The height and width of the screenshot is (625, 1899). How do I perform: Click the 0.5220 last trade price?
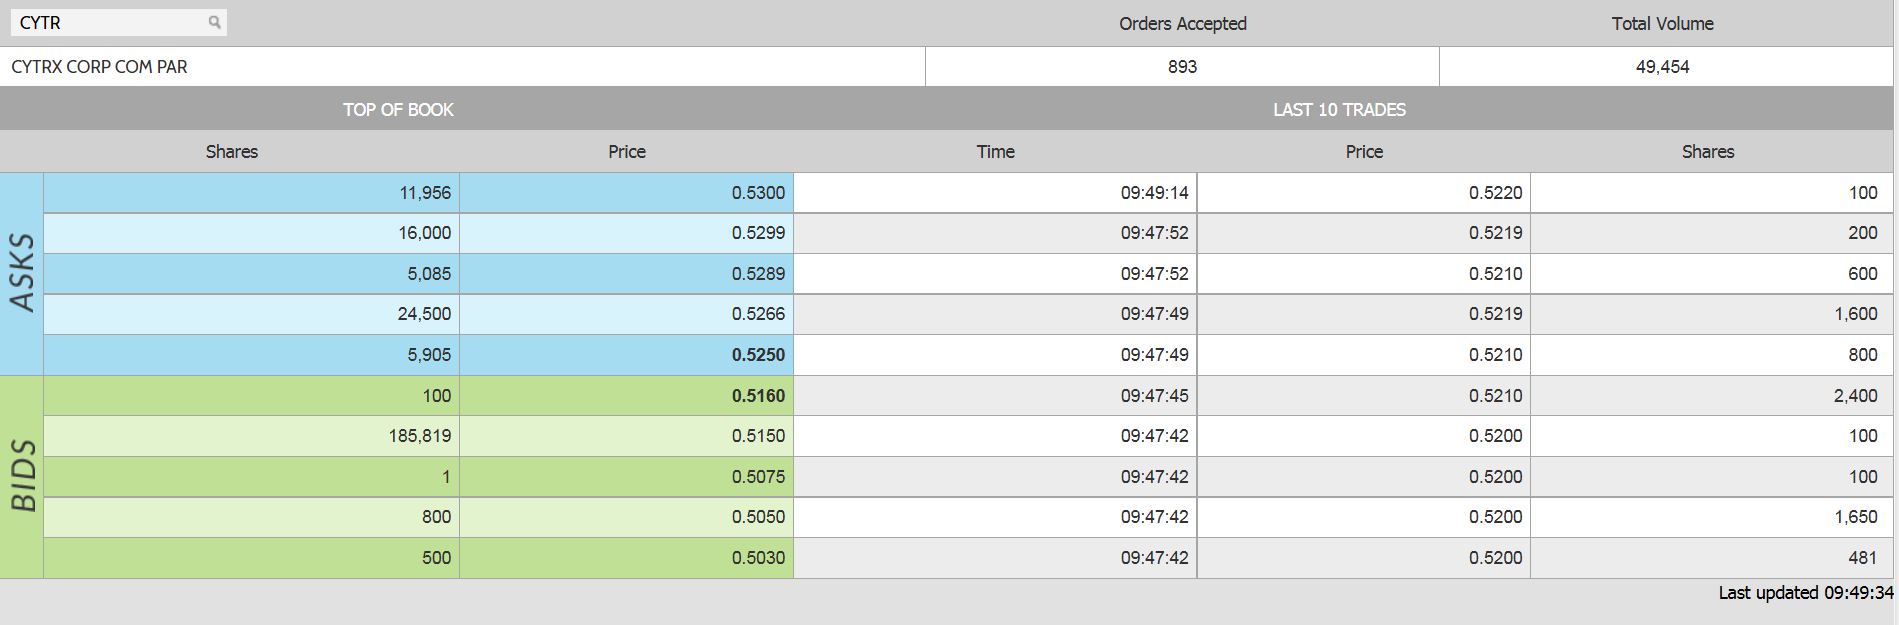(1495, 193)
